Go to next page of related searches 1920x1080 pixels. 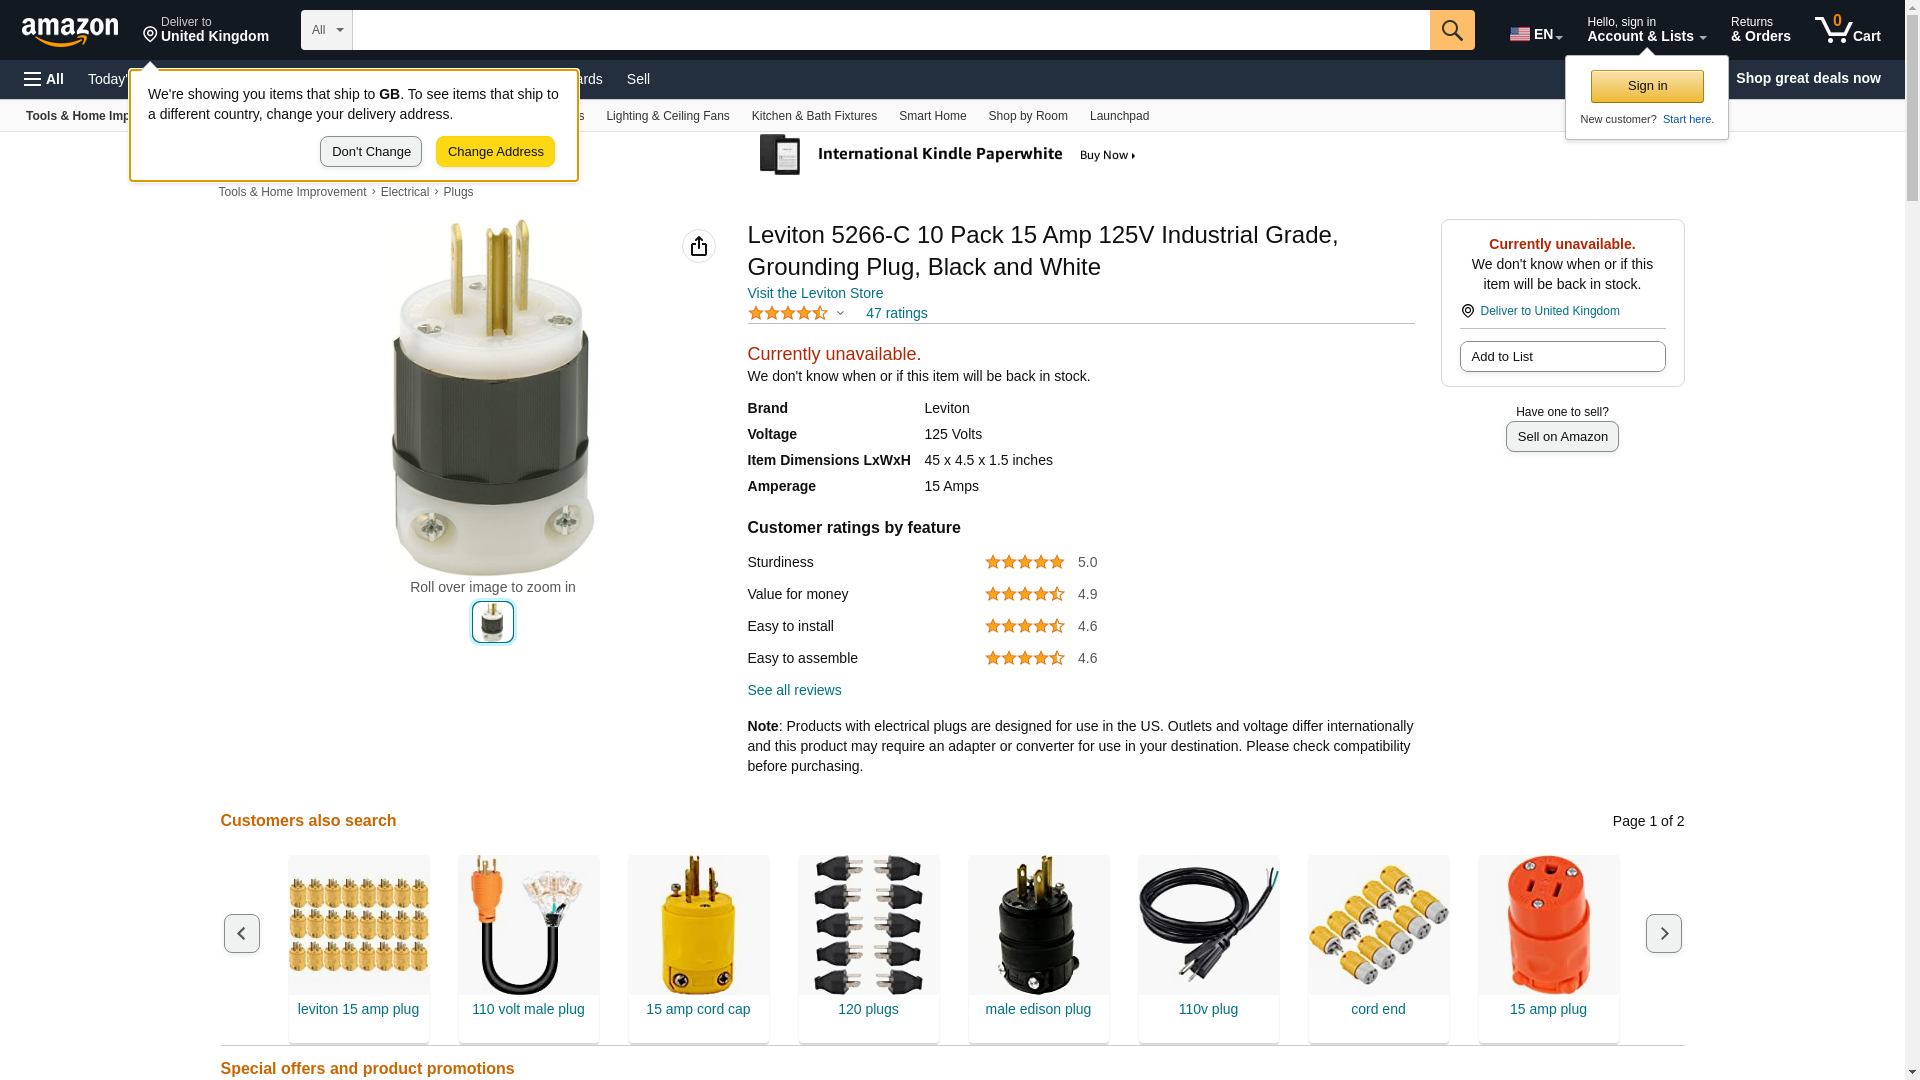(x=1664, y=933)
